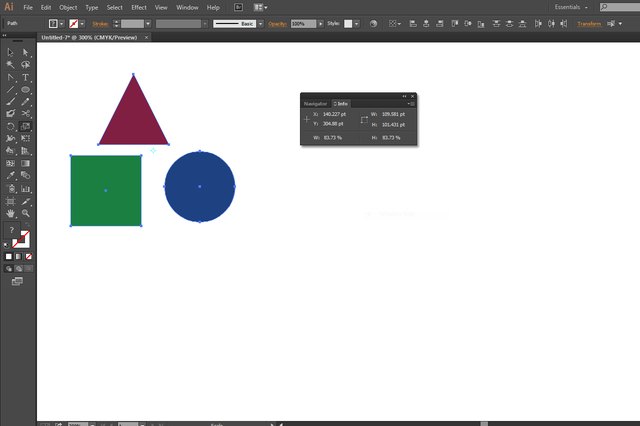Set paint type to Color
640x426 pixels.
point(9,256)
